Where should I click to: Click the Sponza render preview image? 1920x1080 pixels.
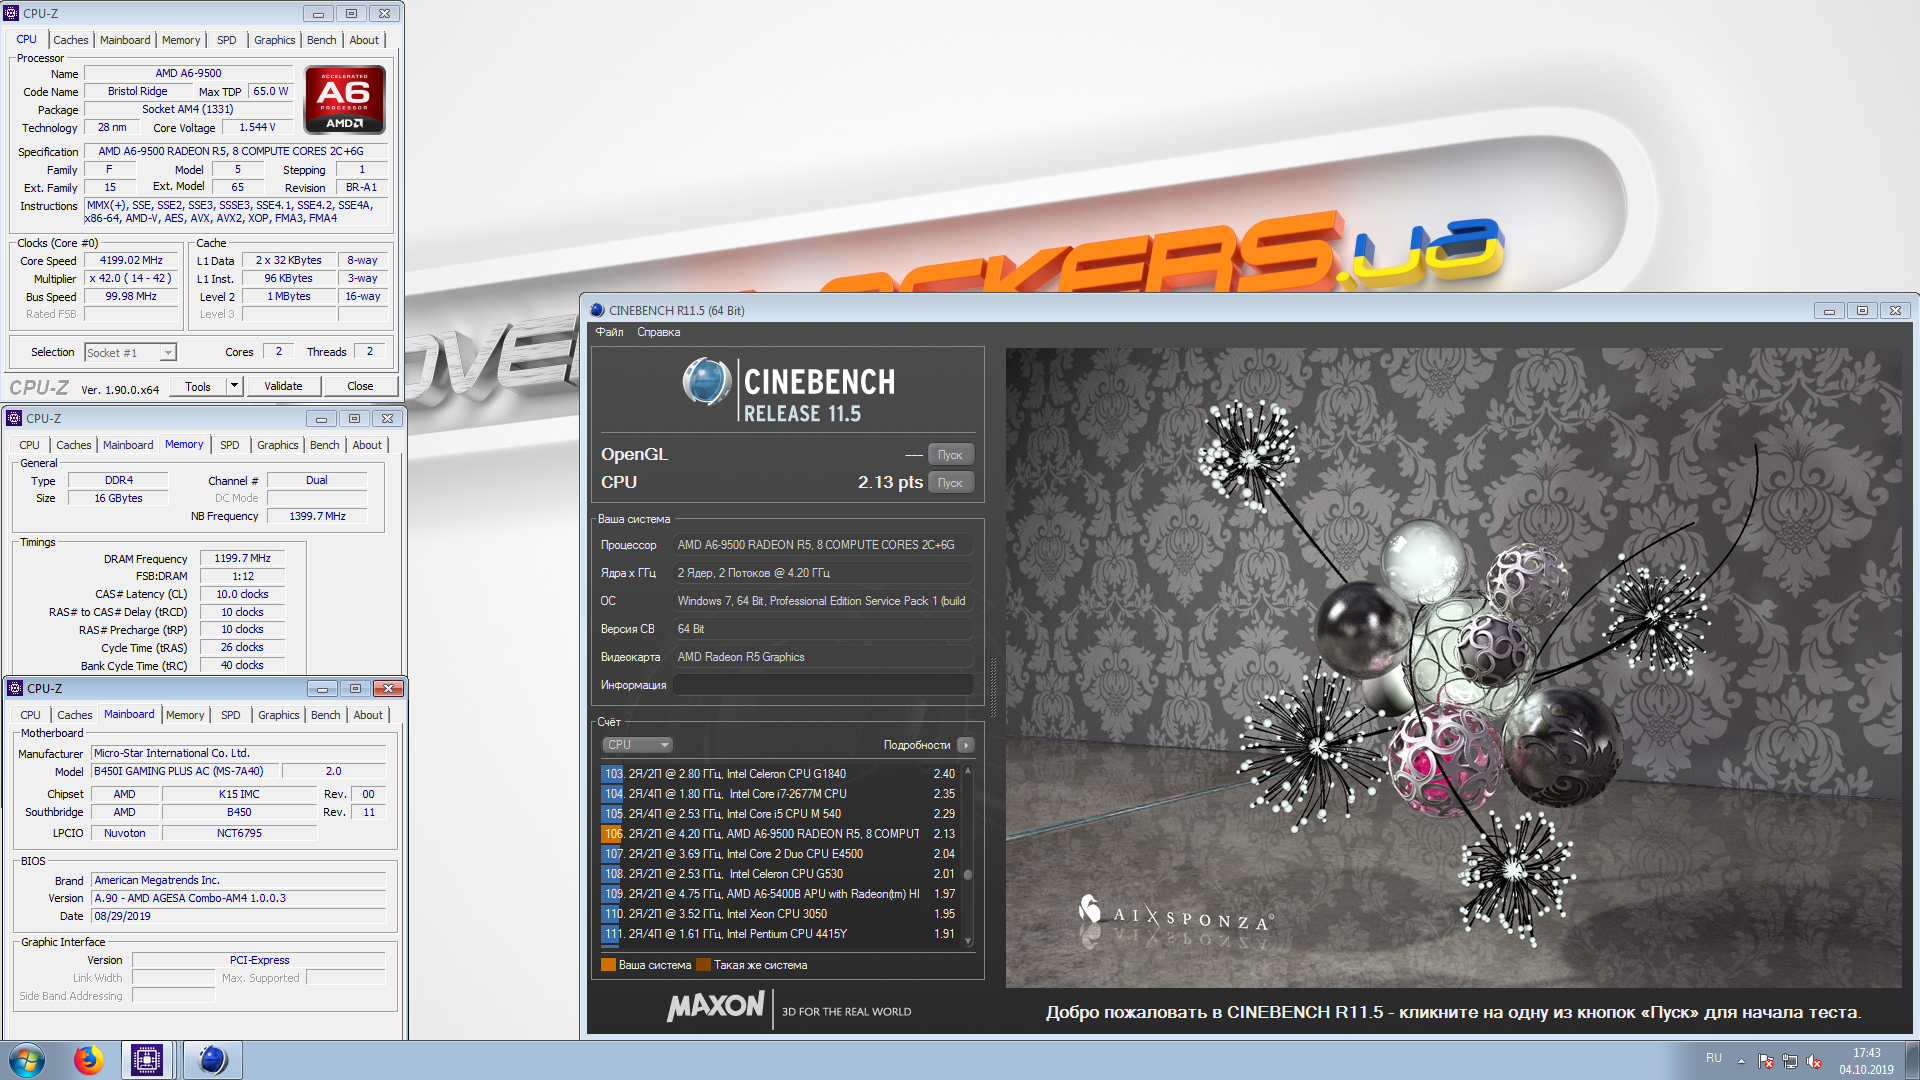point(1453,667)
